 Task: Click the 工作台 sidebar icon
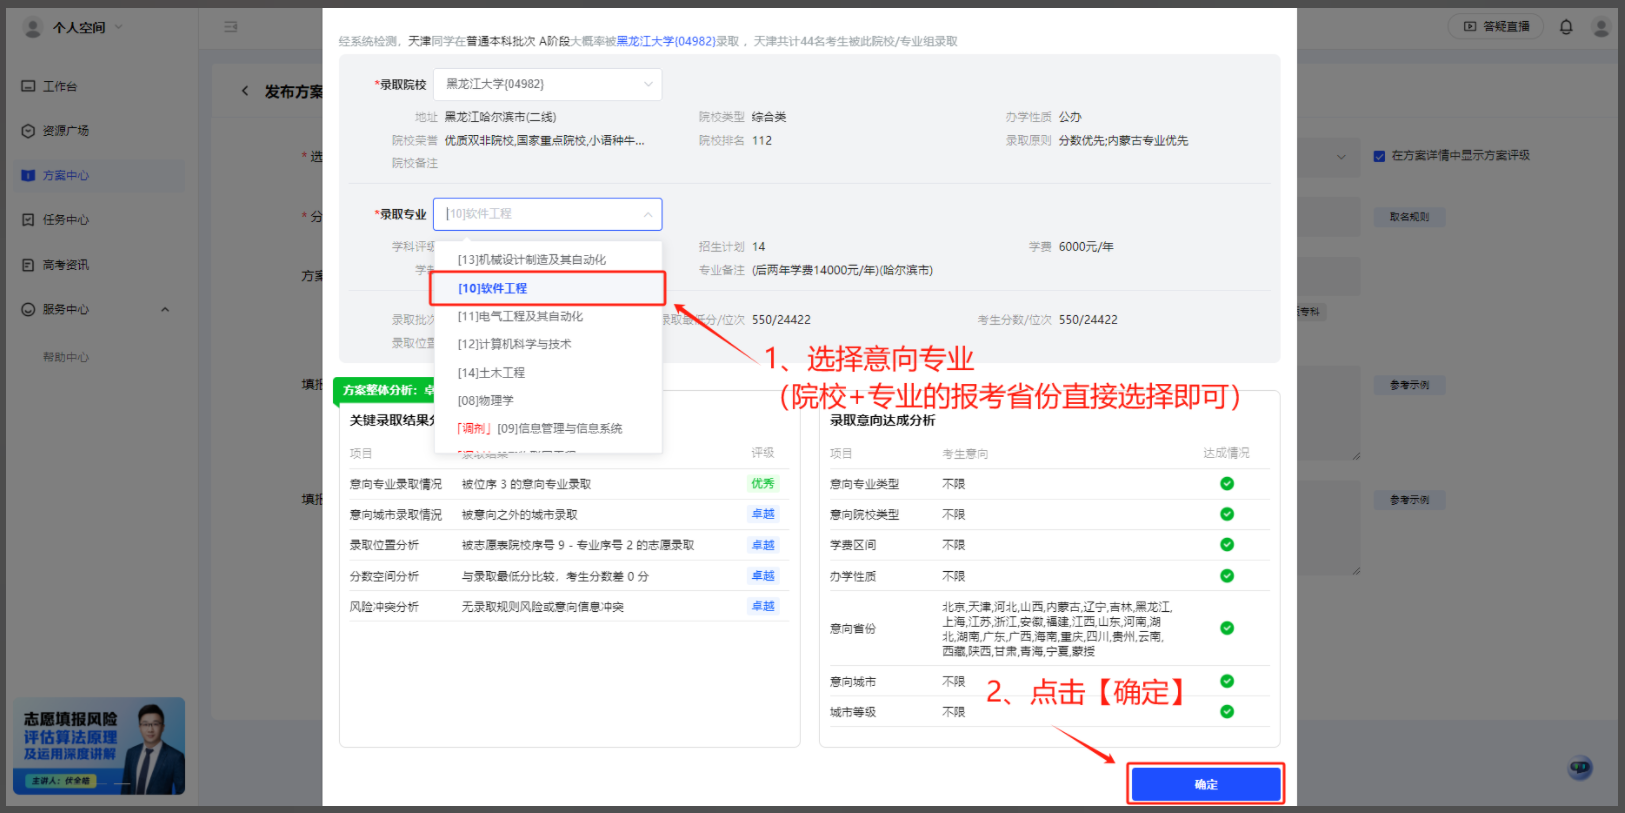click(28, 86)
